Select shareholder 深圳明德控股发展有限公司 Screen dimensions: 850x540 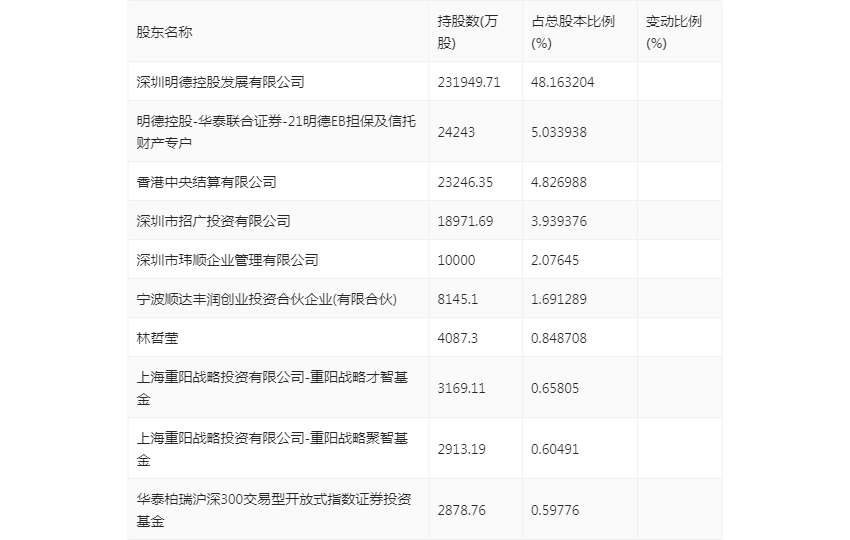221,82
